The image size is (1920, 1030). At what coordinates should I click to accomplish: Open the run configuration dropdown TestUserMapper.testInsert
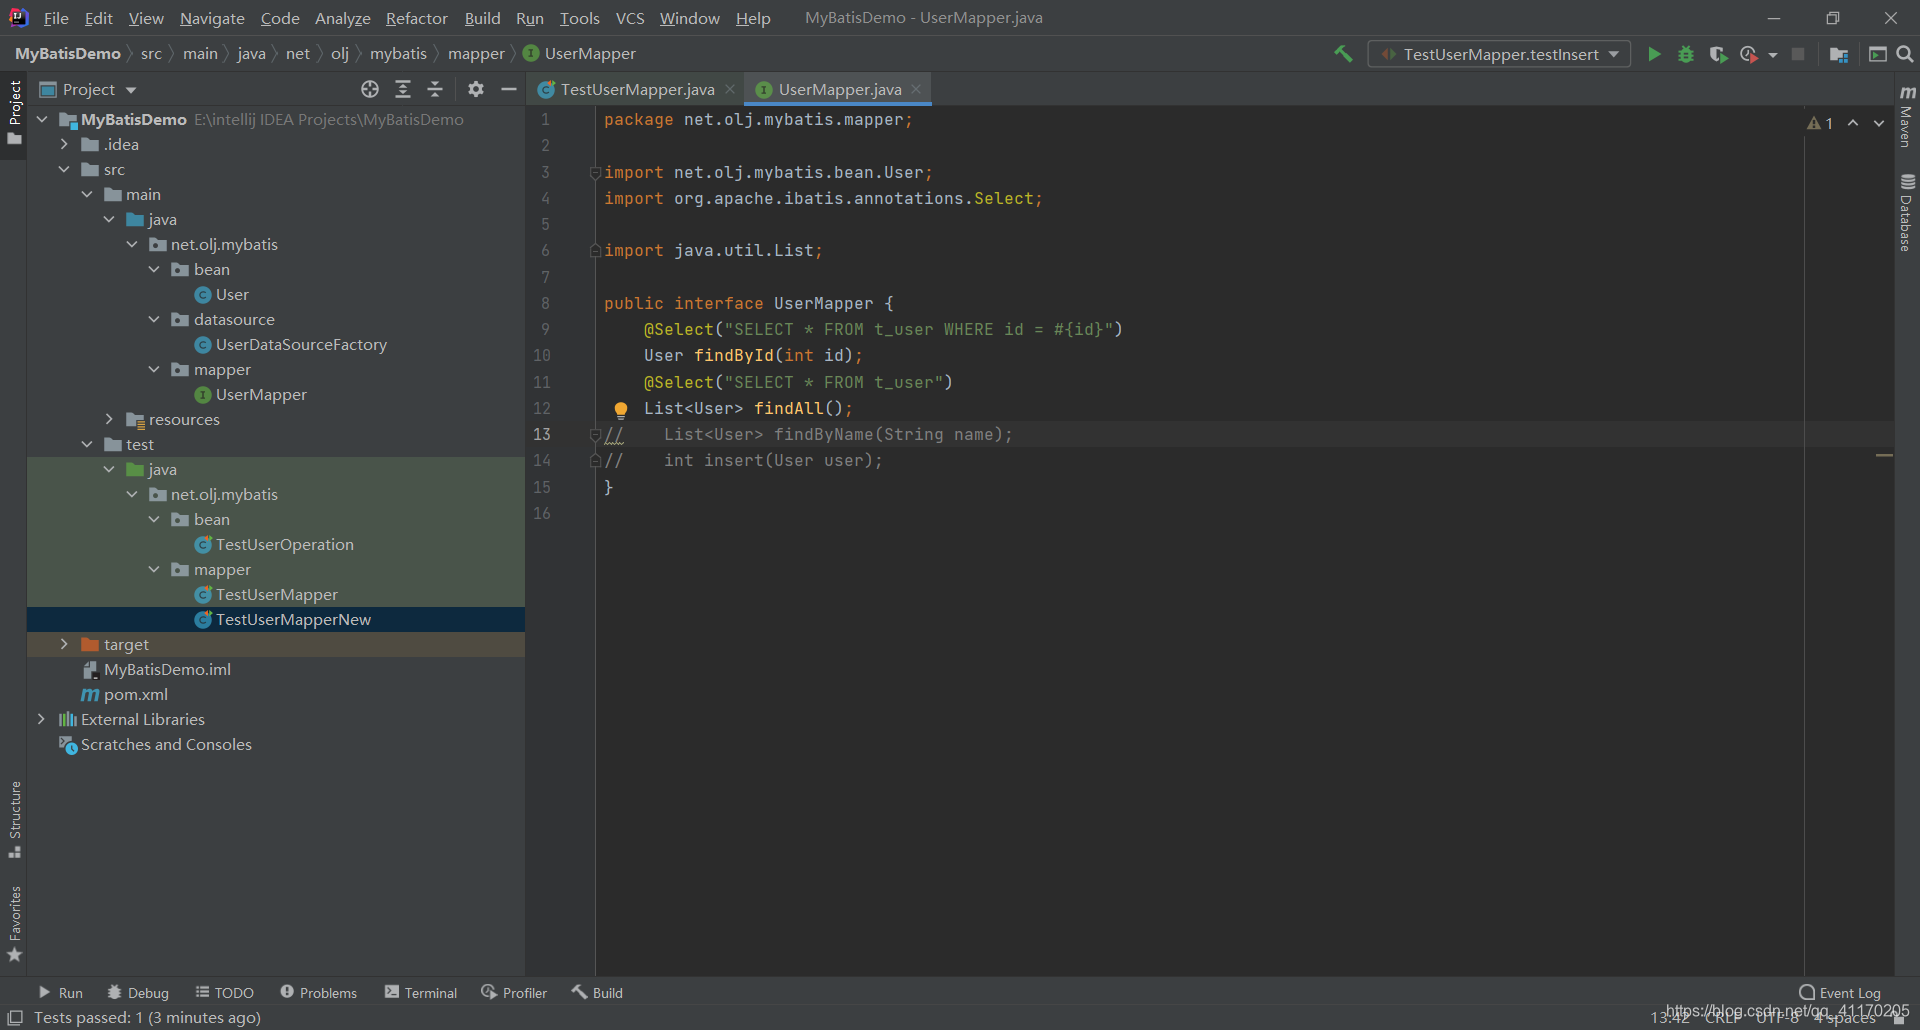(1499, 54)
